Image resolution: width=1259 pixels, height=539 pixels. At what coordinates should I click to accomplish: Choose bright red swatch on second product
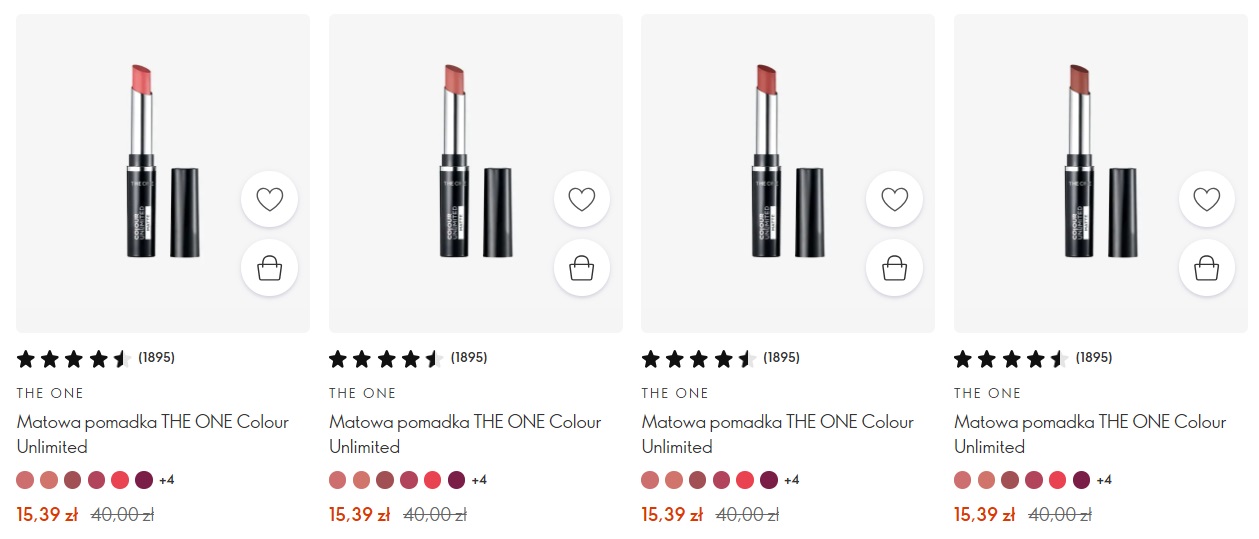(x=433, y=480)
